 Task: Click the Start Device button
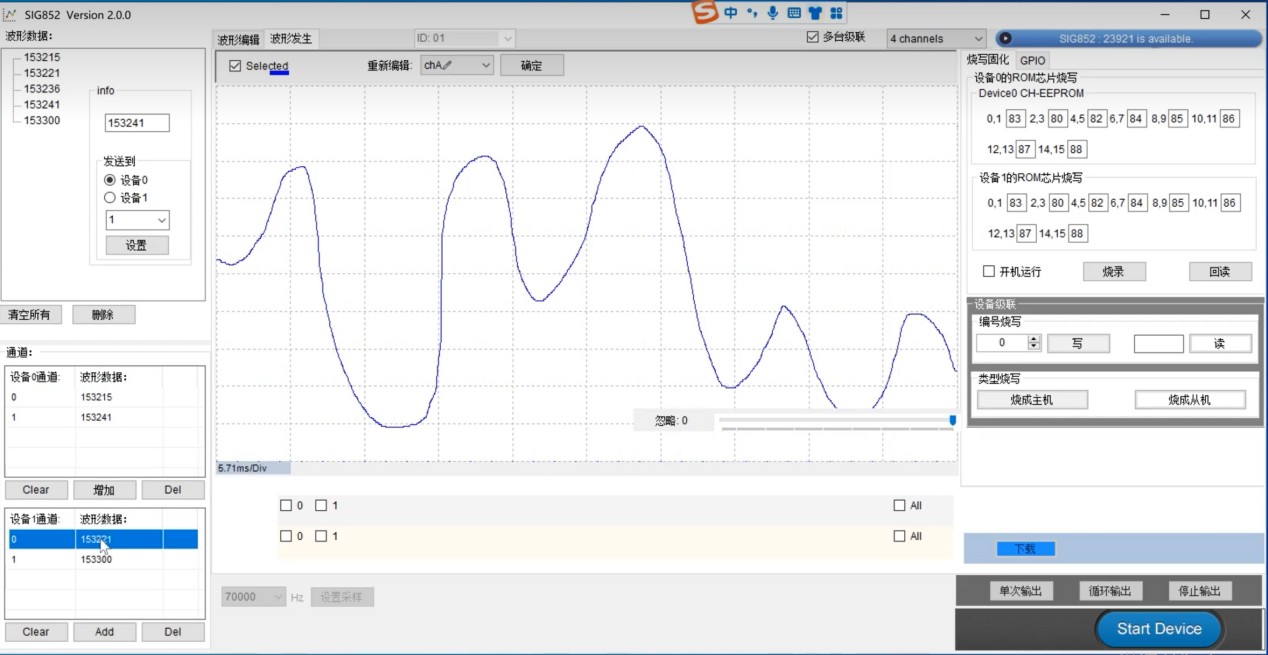pos(1159,629)
